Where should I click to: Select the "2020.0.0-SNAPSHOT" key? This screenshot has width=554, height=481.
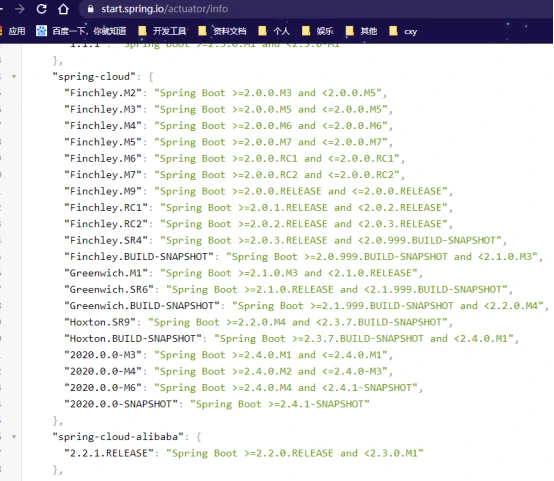[x=121, y=404]
